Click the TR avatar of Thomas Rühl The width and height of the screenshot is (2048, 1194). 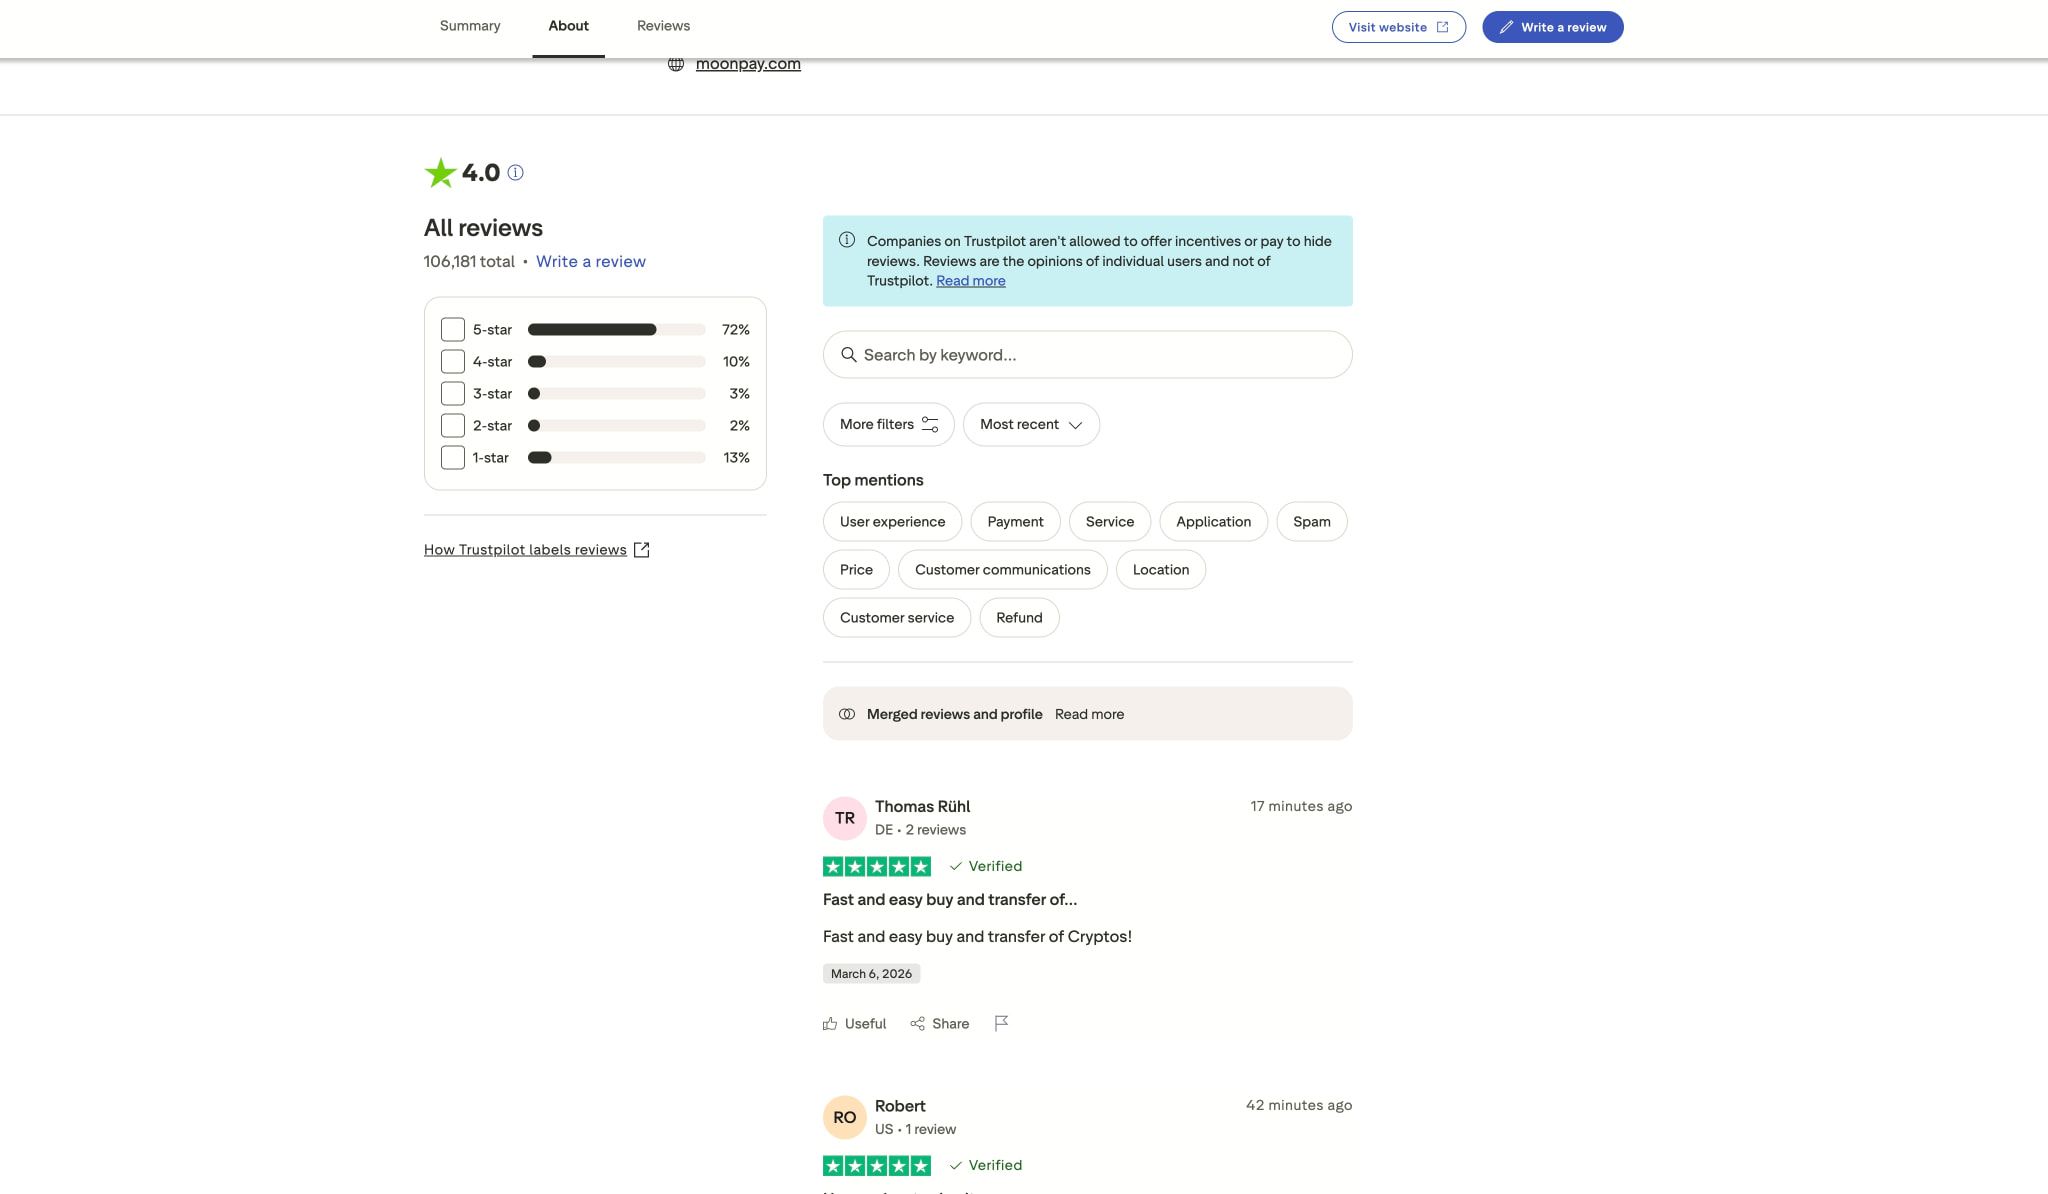[845, 818]
